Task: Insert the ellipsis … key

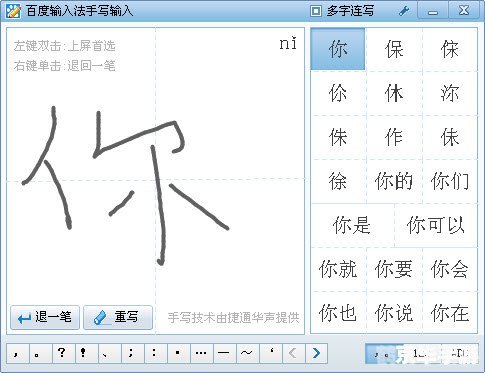Action: 201,353
